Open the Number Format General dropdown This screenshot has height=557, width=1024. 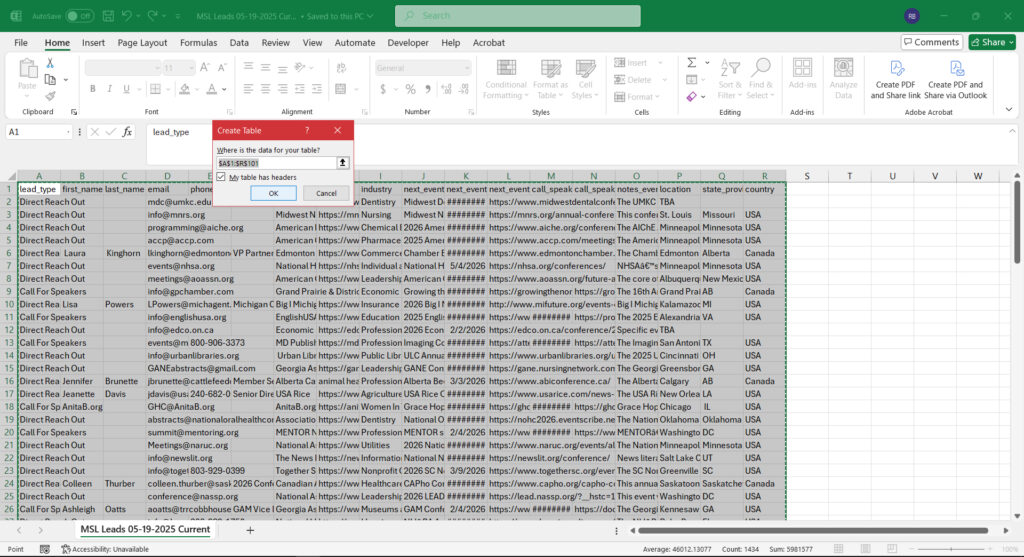[x=467, y=68]
